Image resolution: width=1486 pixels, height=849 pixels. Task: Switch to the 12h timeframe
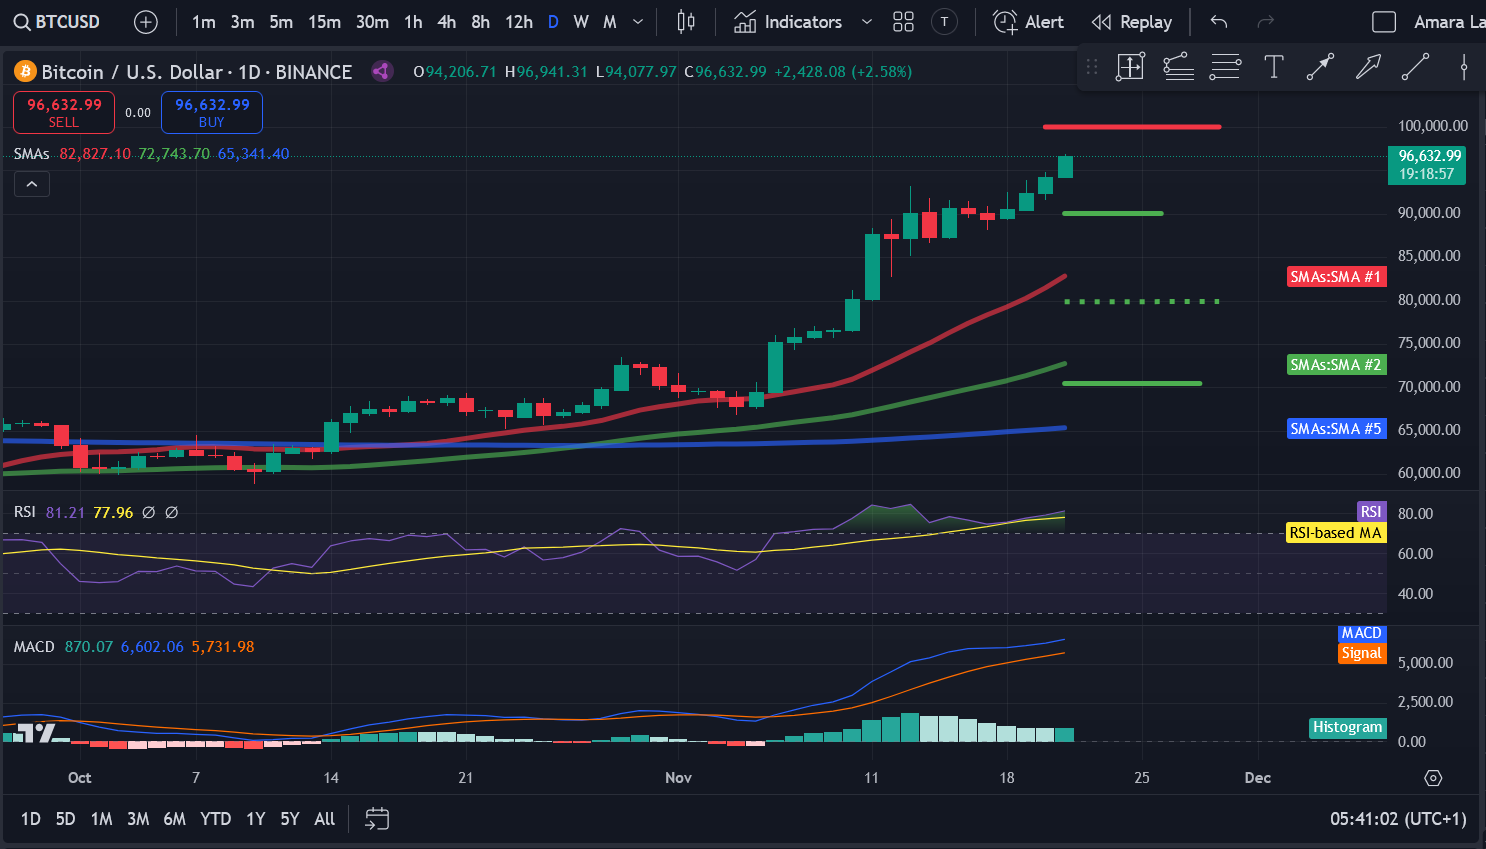(519, 22)
